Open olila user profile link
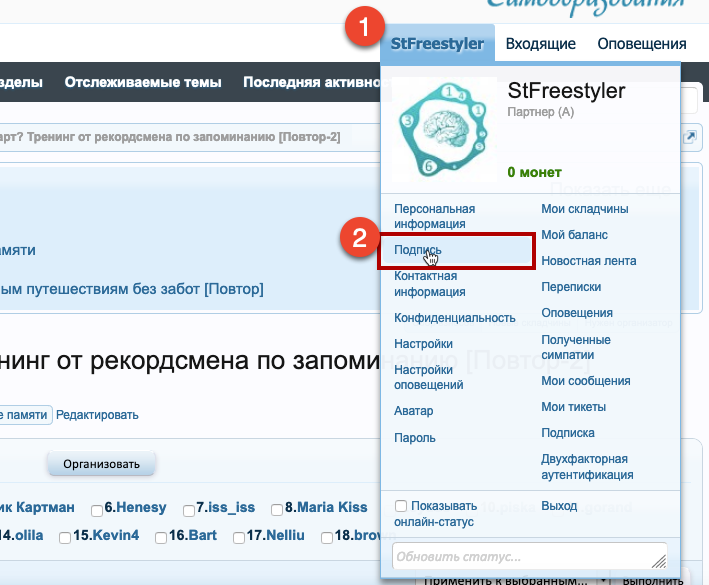 click(29, 535)
